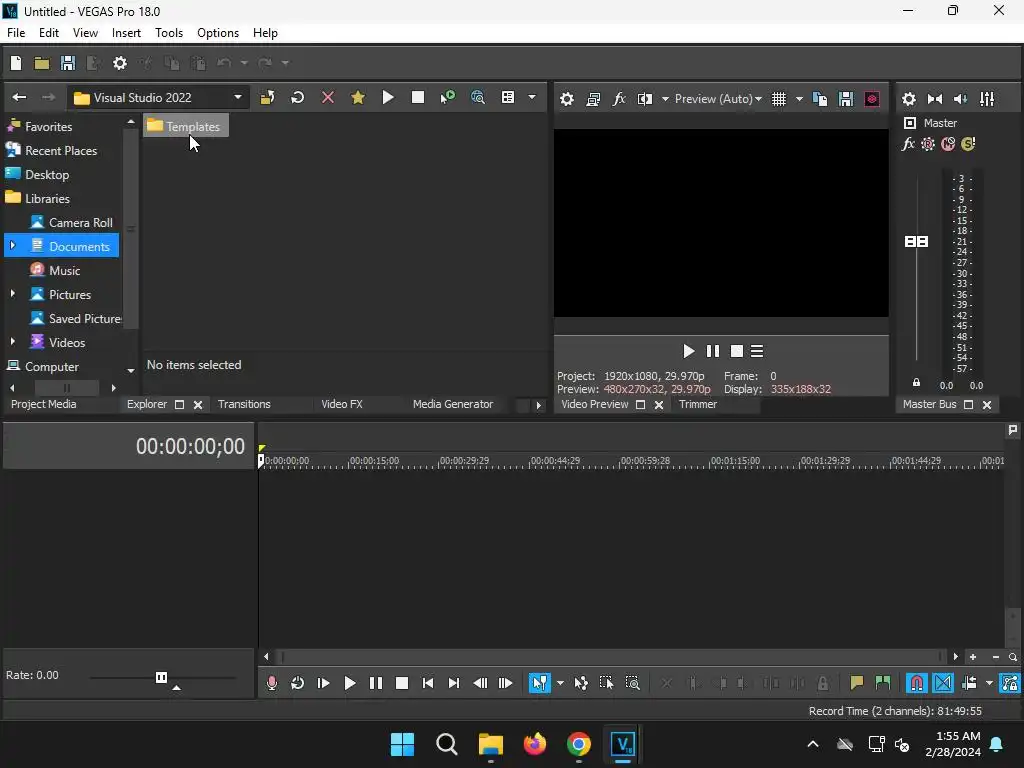Expand the Documents tree node
Viewport: 1024px width, 768px height.
pos(12,246)
